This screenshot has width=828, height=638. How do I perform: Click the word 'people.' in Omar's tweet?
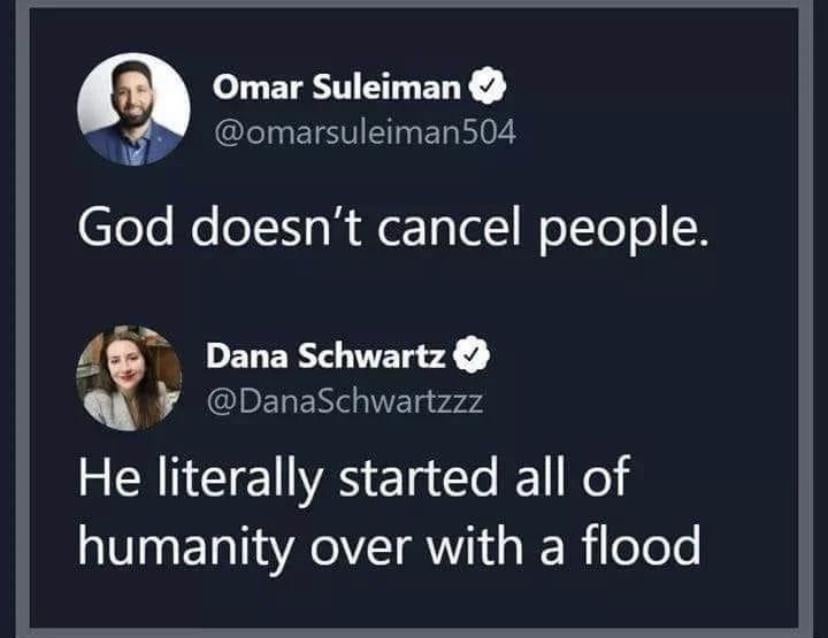[x=623, y=230]
